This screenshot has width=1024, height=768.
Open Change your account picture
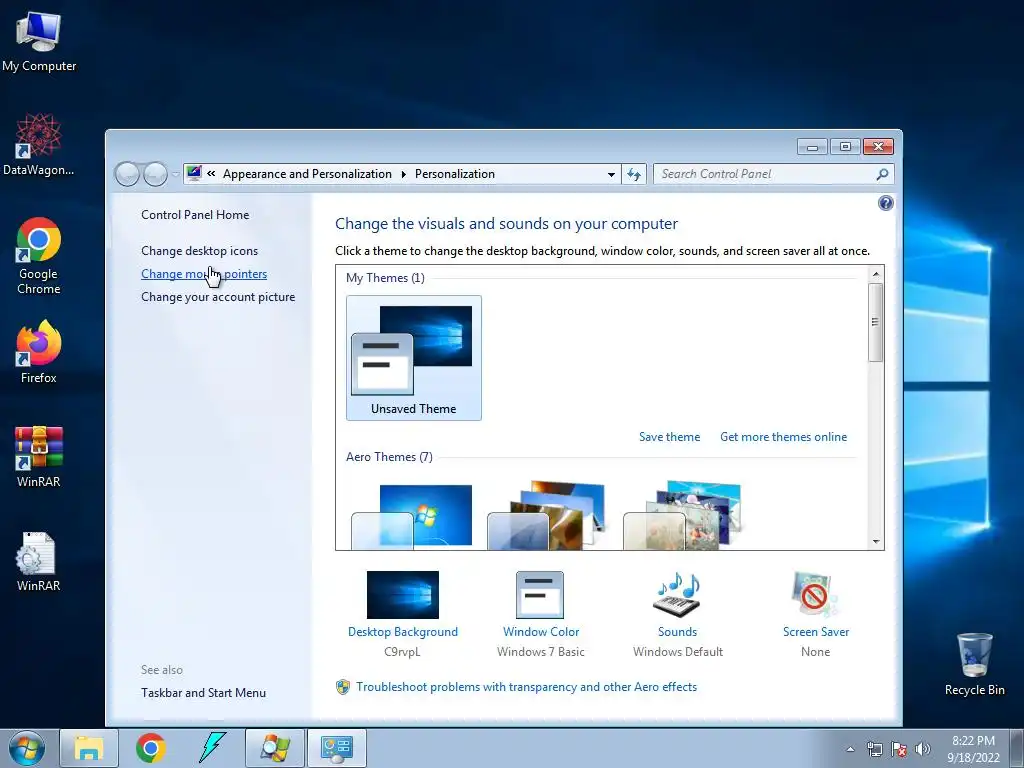218,296
